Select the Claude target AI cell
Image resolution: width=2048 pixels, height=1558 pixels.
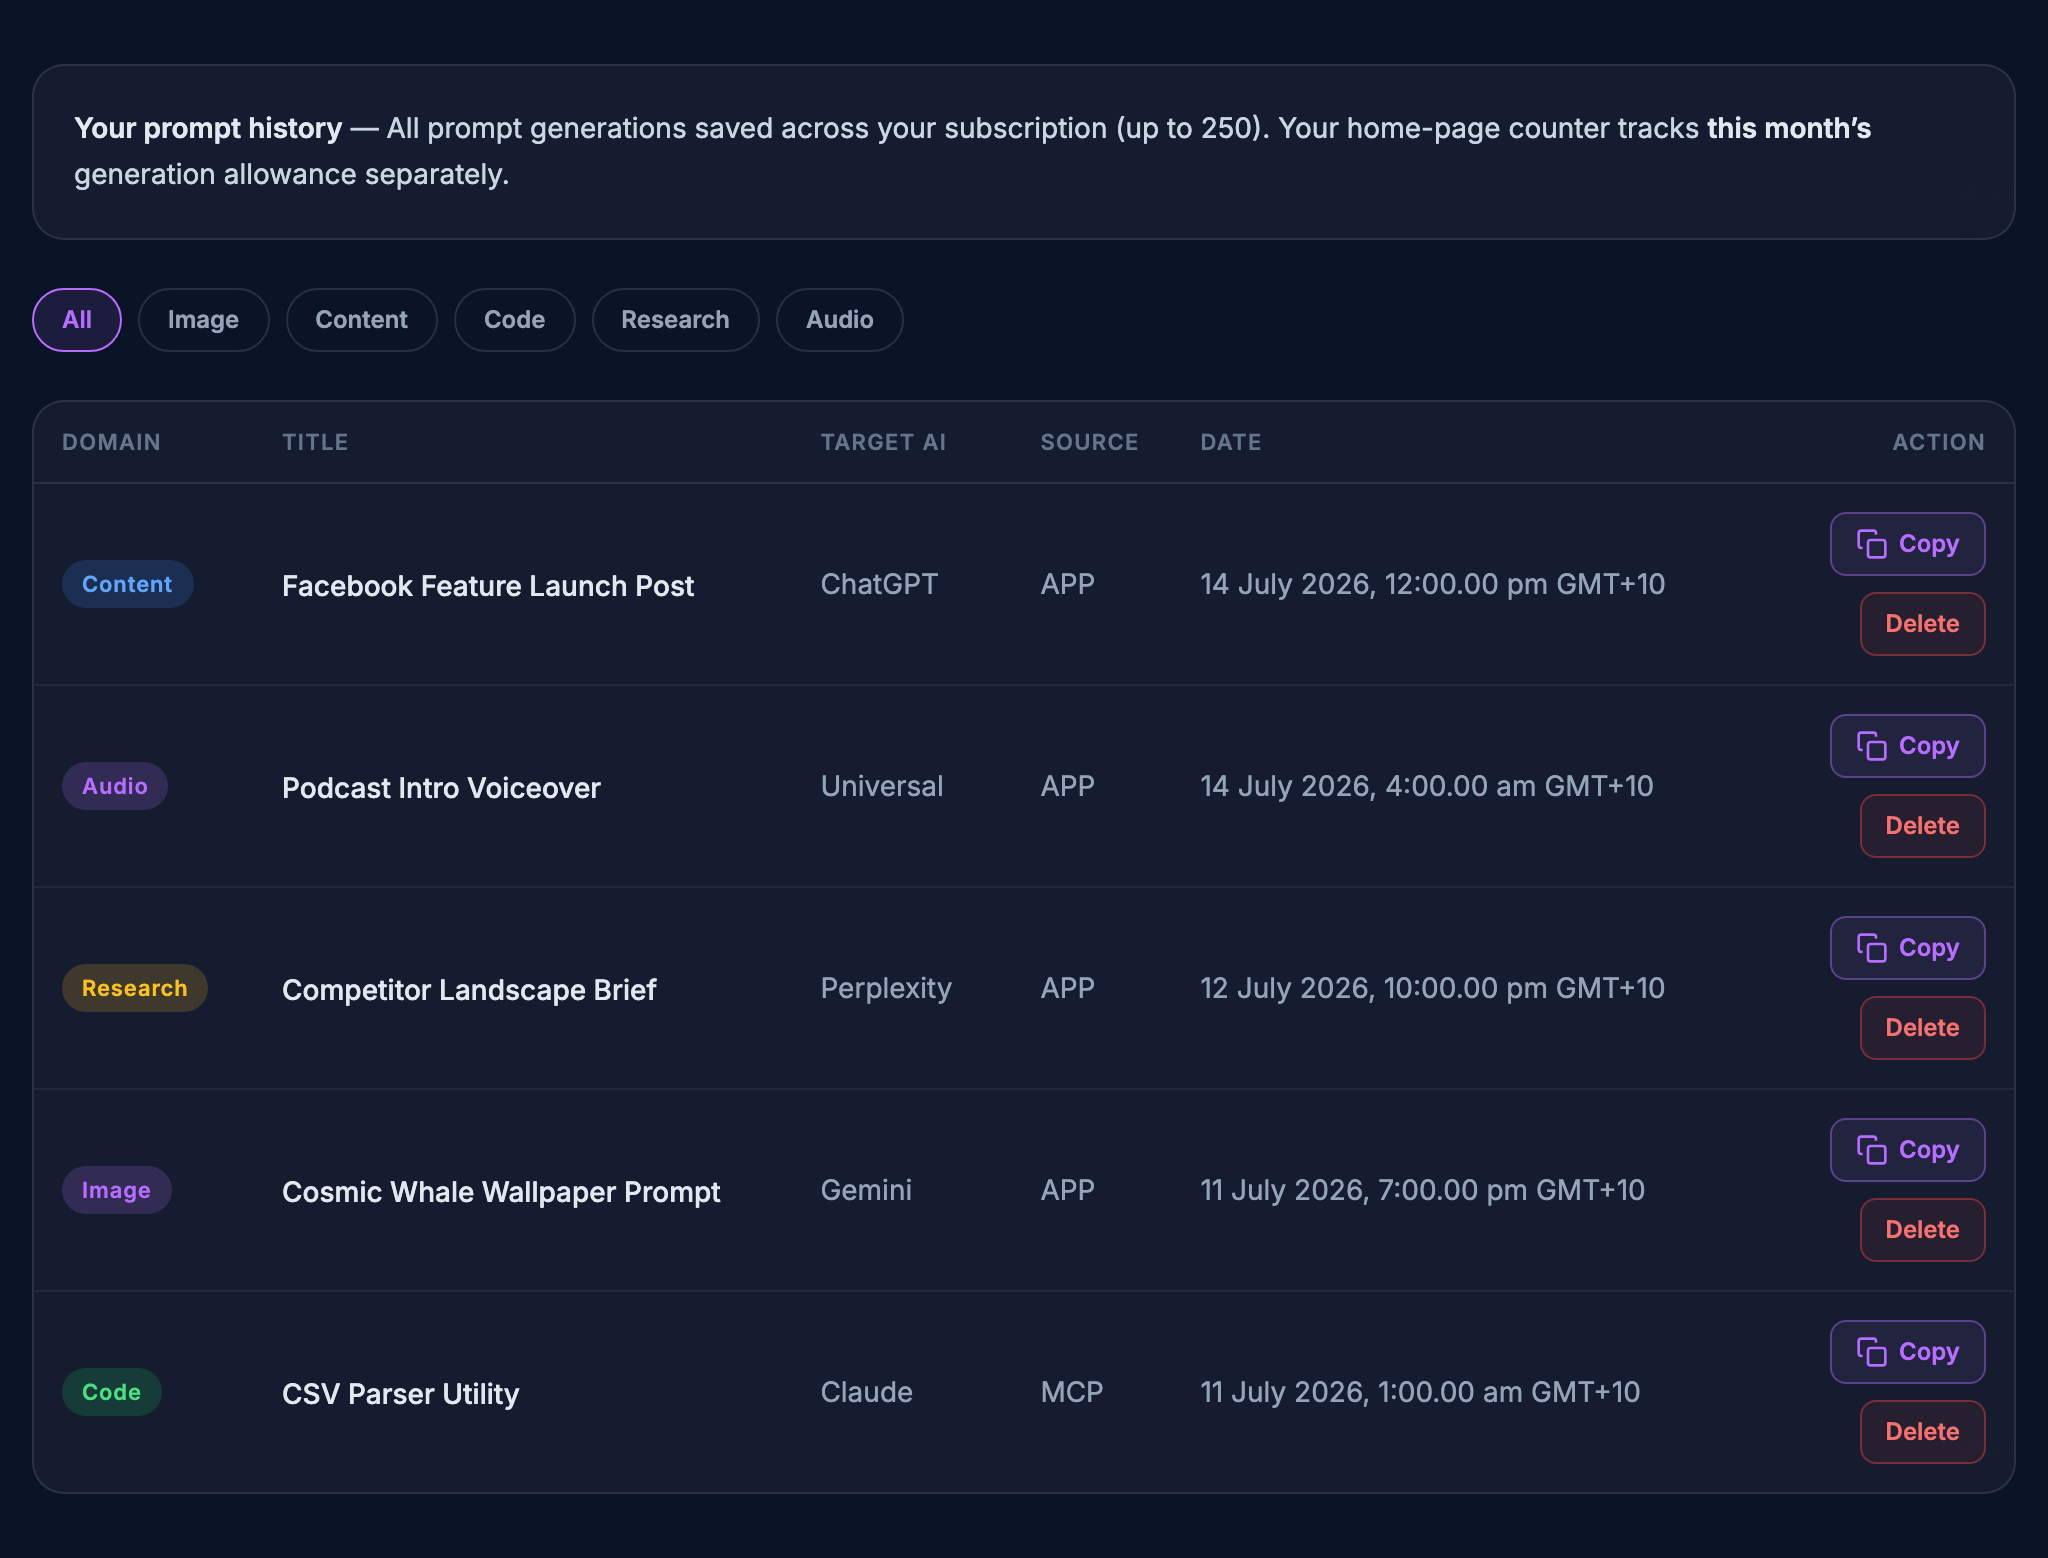click(866, 1392)
